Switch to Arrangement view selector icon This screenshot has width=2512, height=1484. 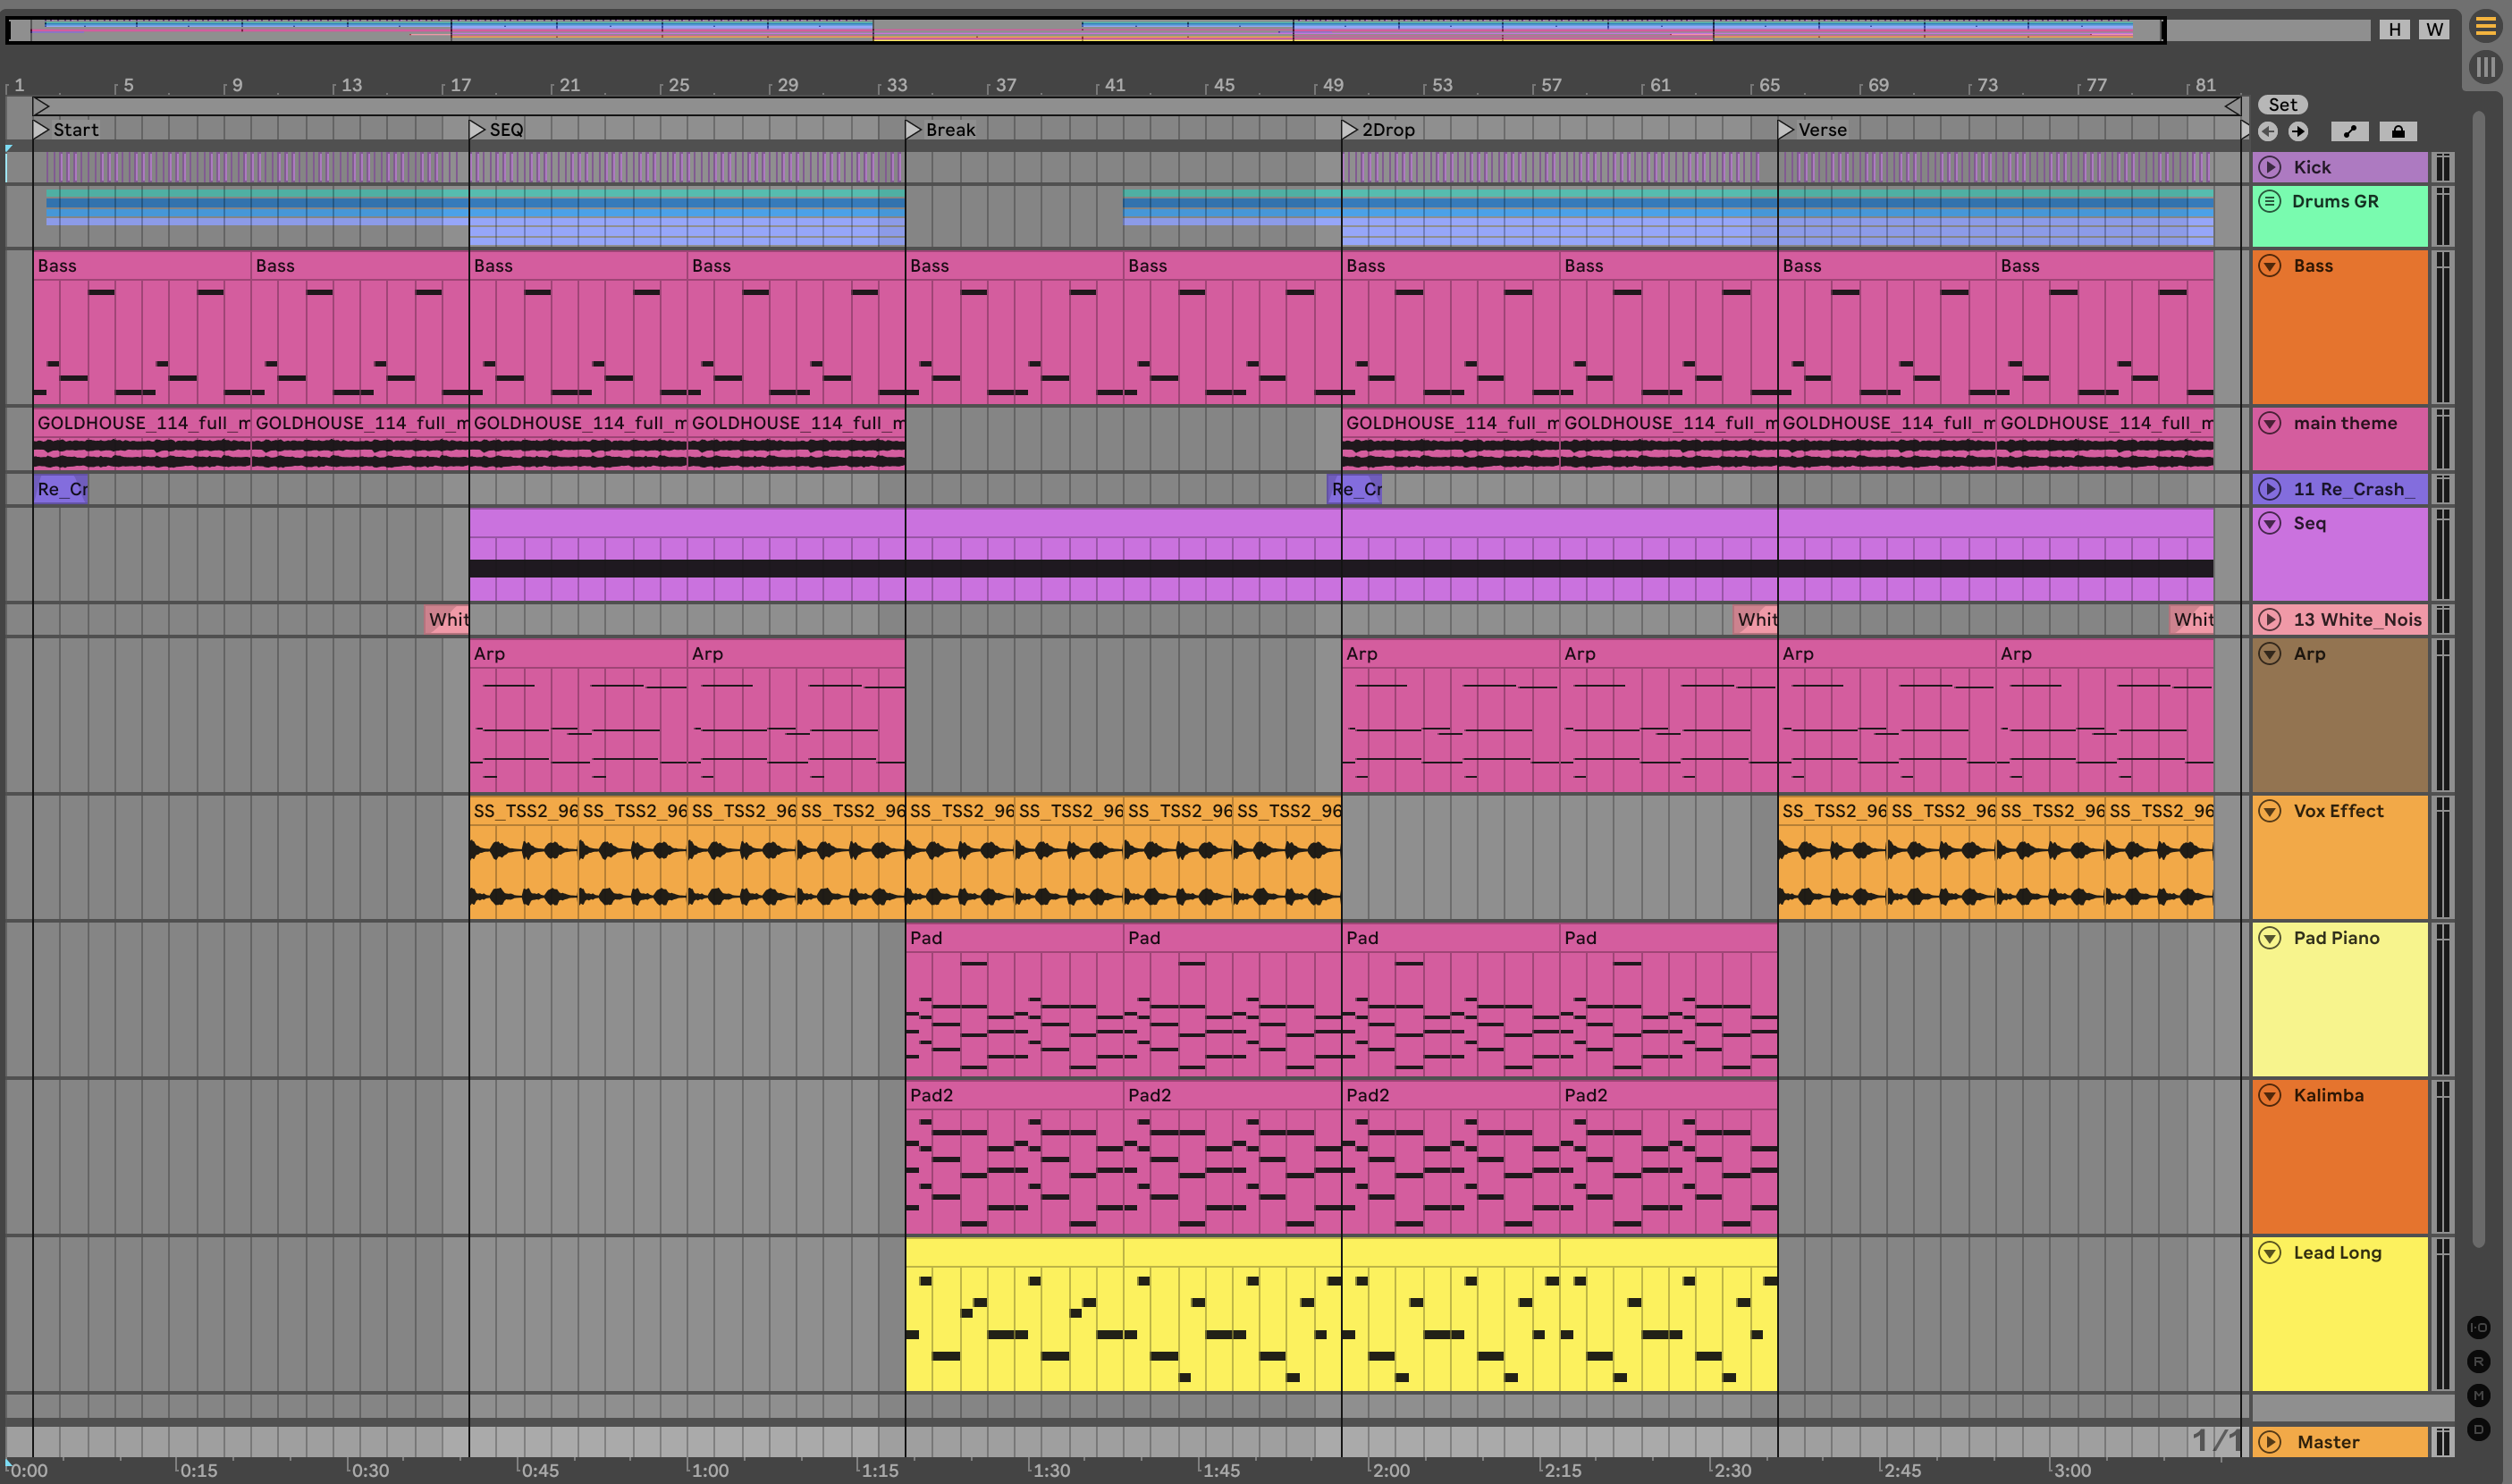coord(2485,27)
